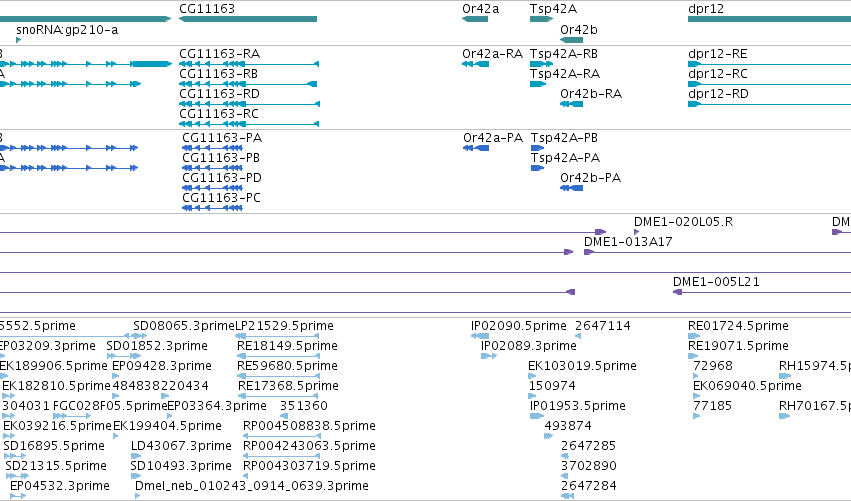
Task: Select the RP004303719.5prime EST label
Action: (x=309, y=467)
